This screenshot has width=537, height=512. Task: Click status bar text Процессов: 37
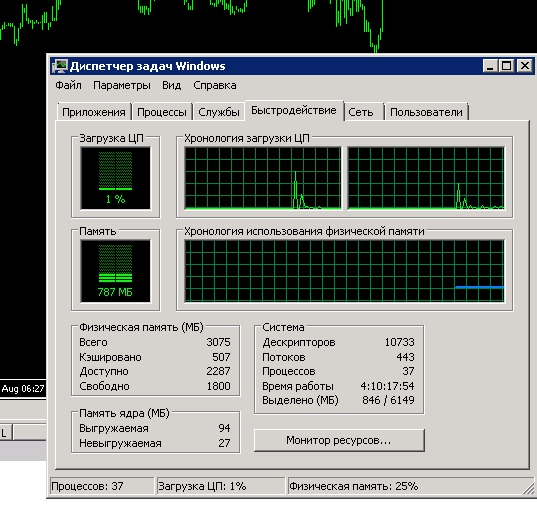point(87,486)
